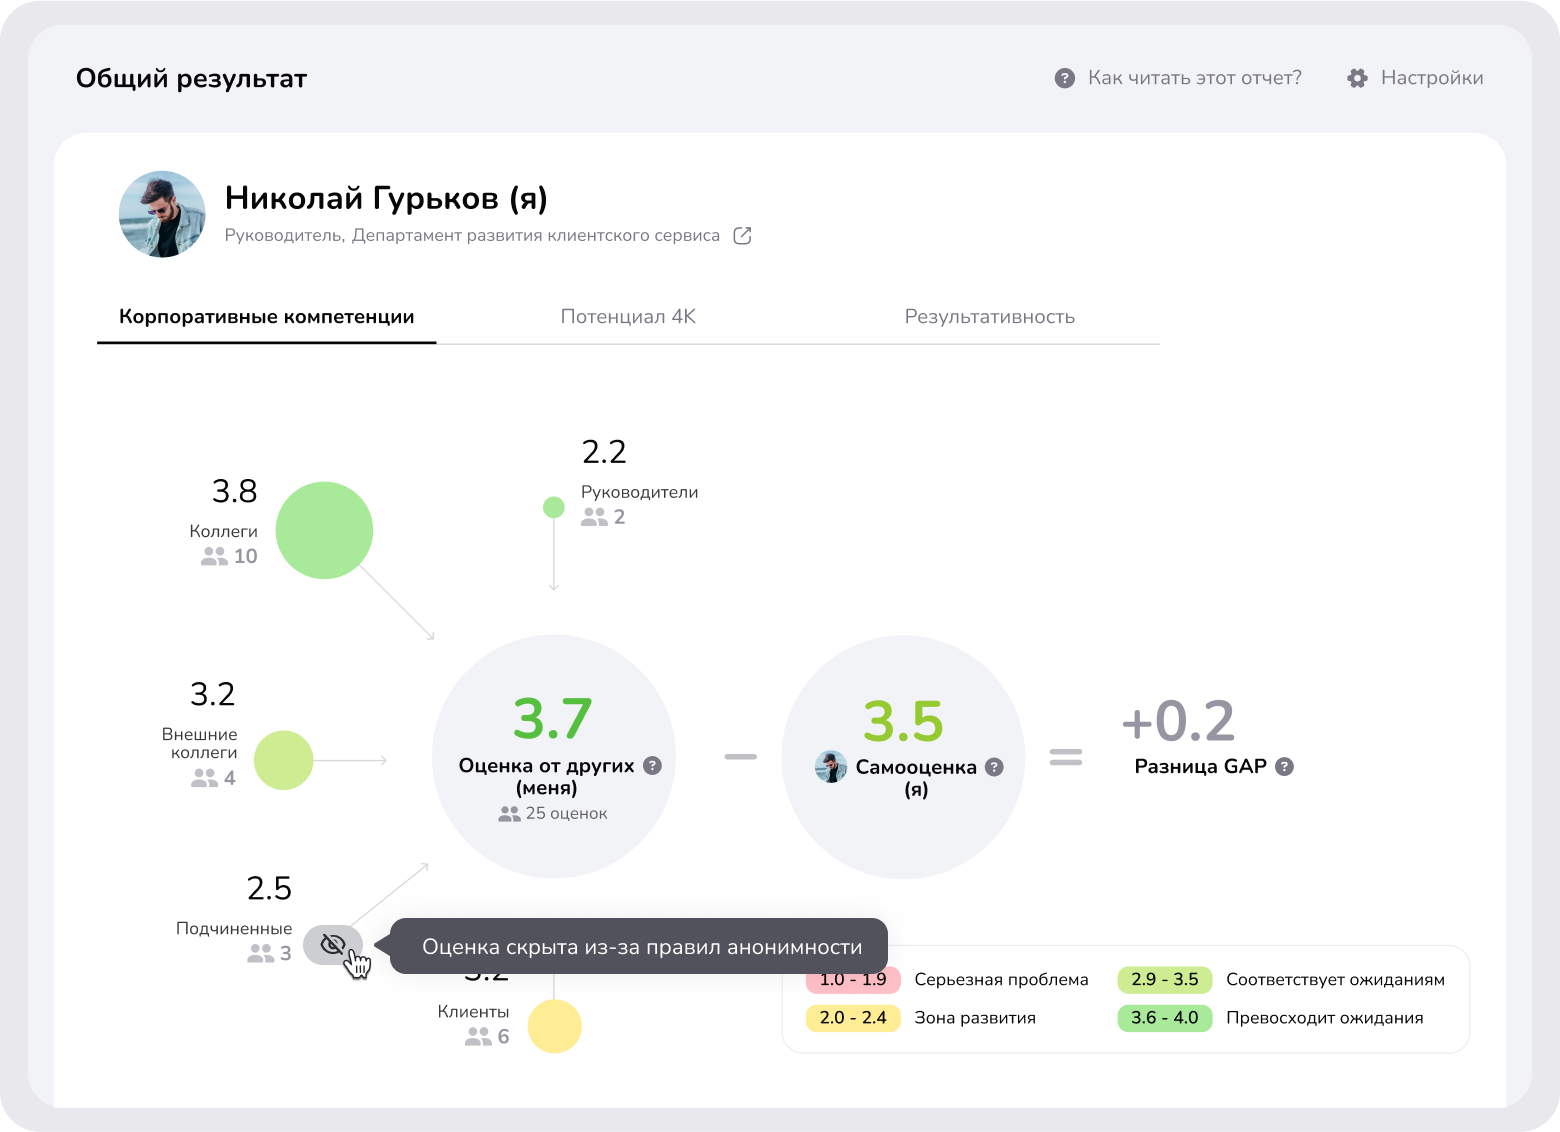The image size is (1560, 1132).
Task: Click the yellow Клиенты circle
Action: coord(554,1027)
